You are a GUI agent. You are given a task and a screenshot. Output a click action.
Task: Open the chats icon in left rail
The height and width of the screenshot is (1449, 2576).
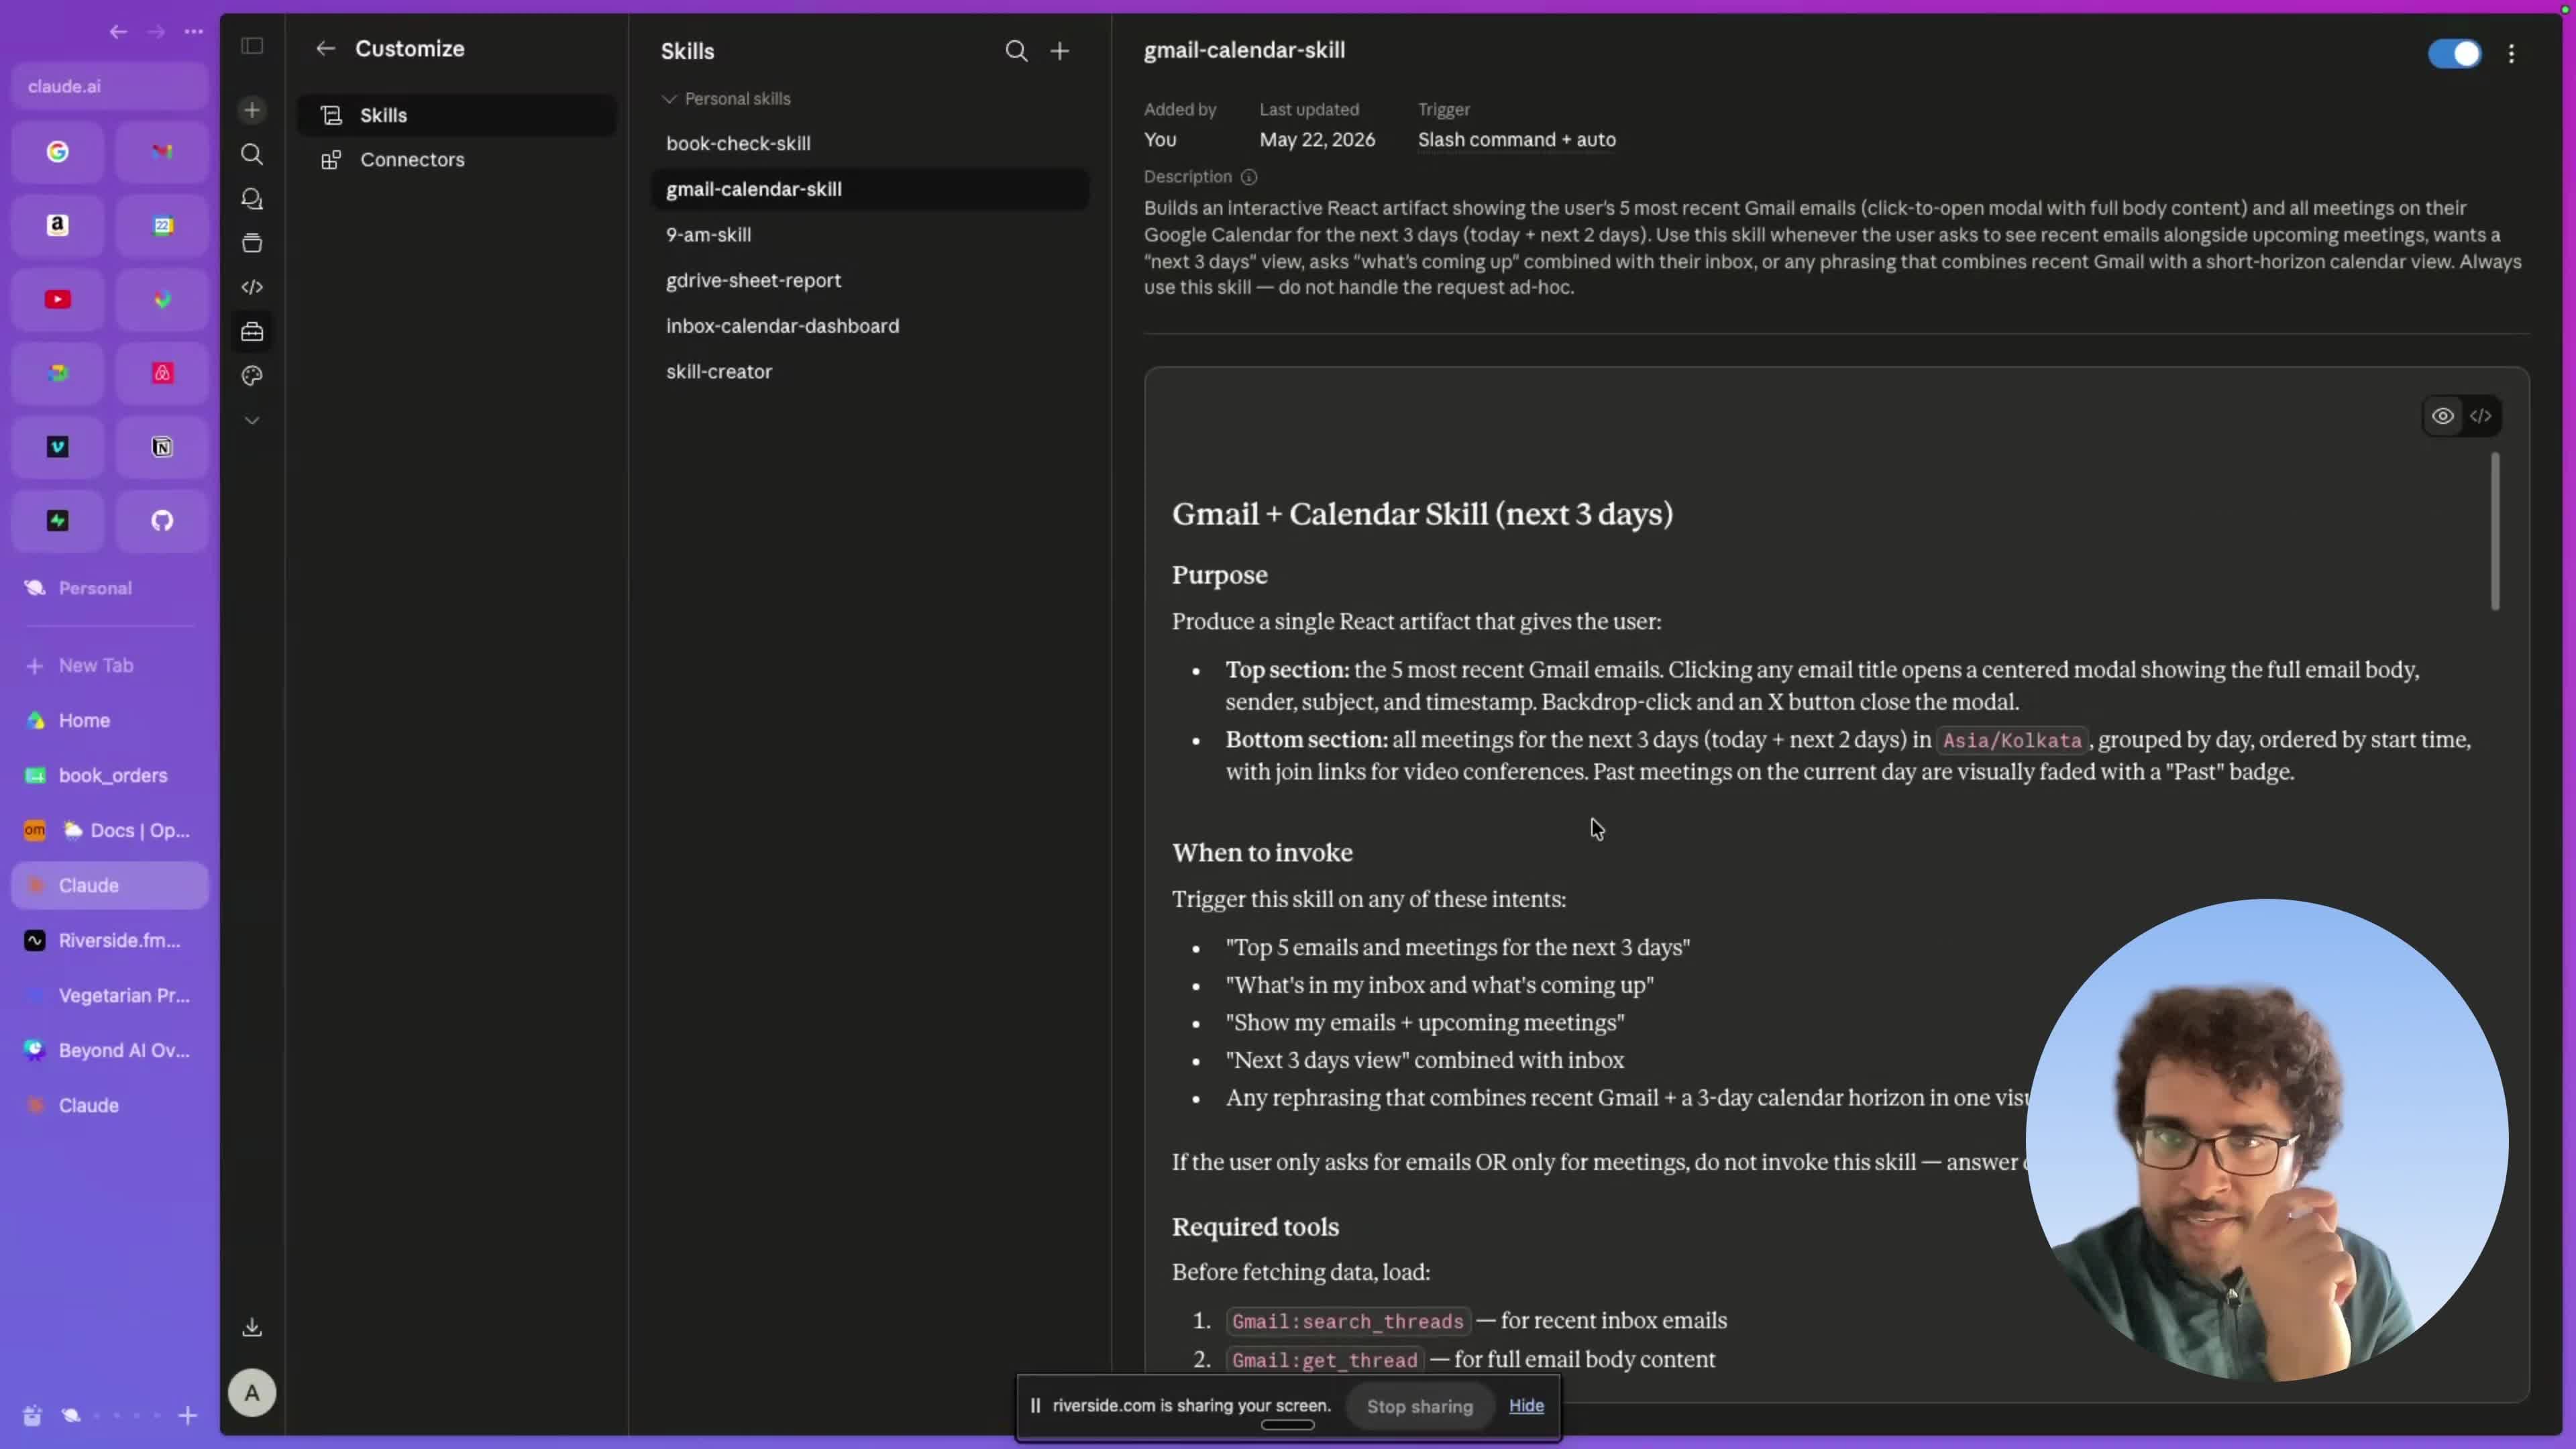252,199
